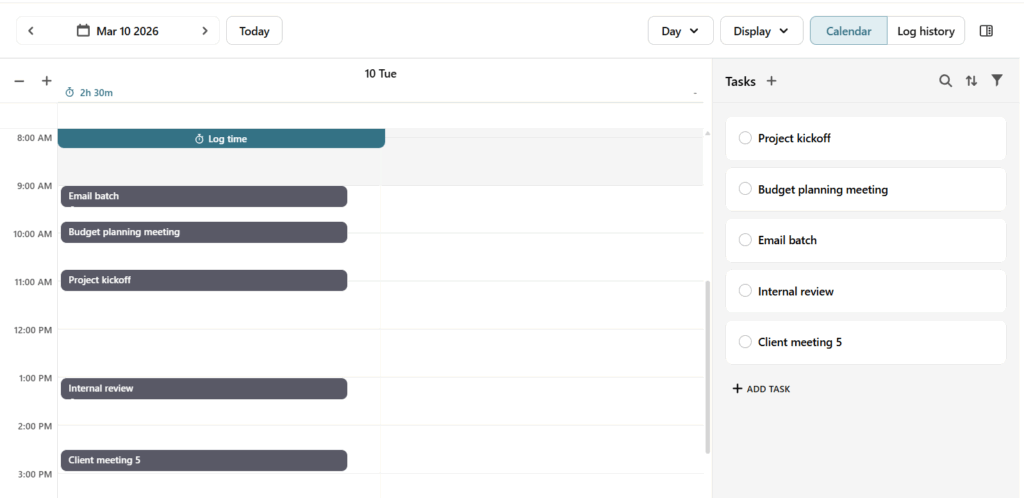
Task: Expand the Display options dropdown
Action: tap(761, 31)
